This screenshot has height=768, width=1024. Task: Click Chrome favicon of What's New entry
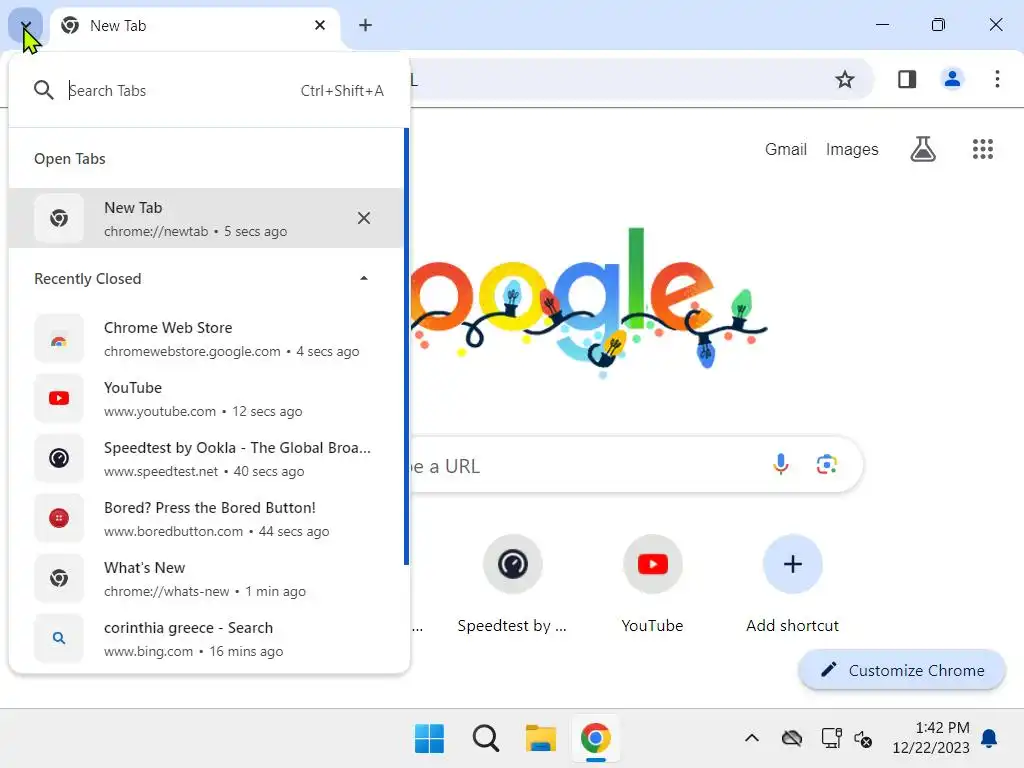(x=59, y=578)
